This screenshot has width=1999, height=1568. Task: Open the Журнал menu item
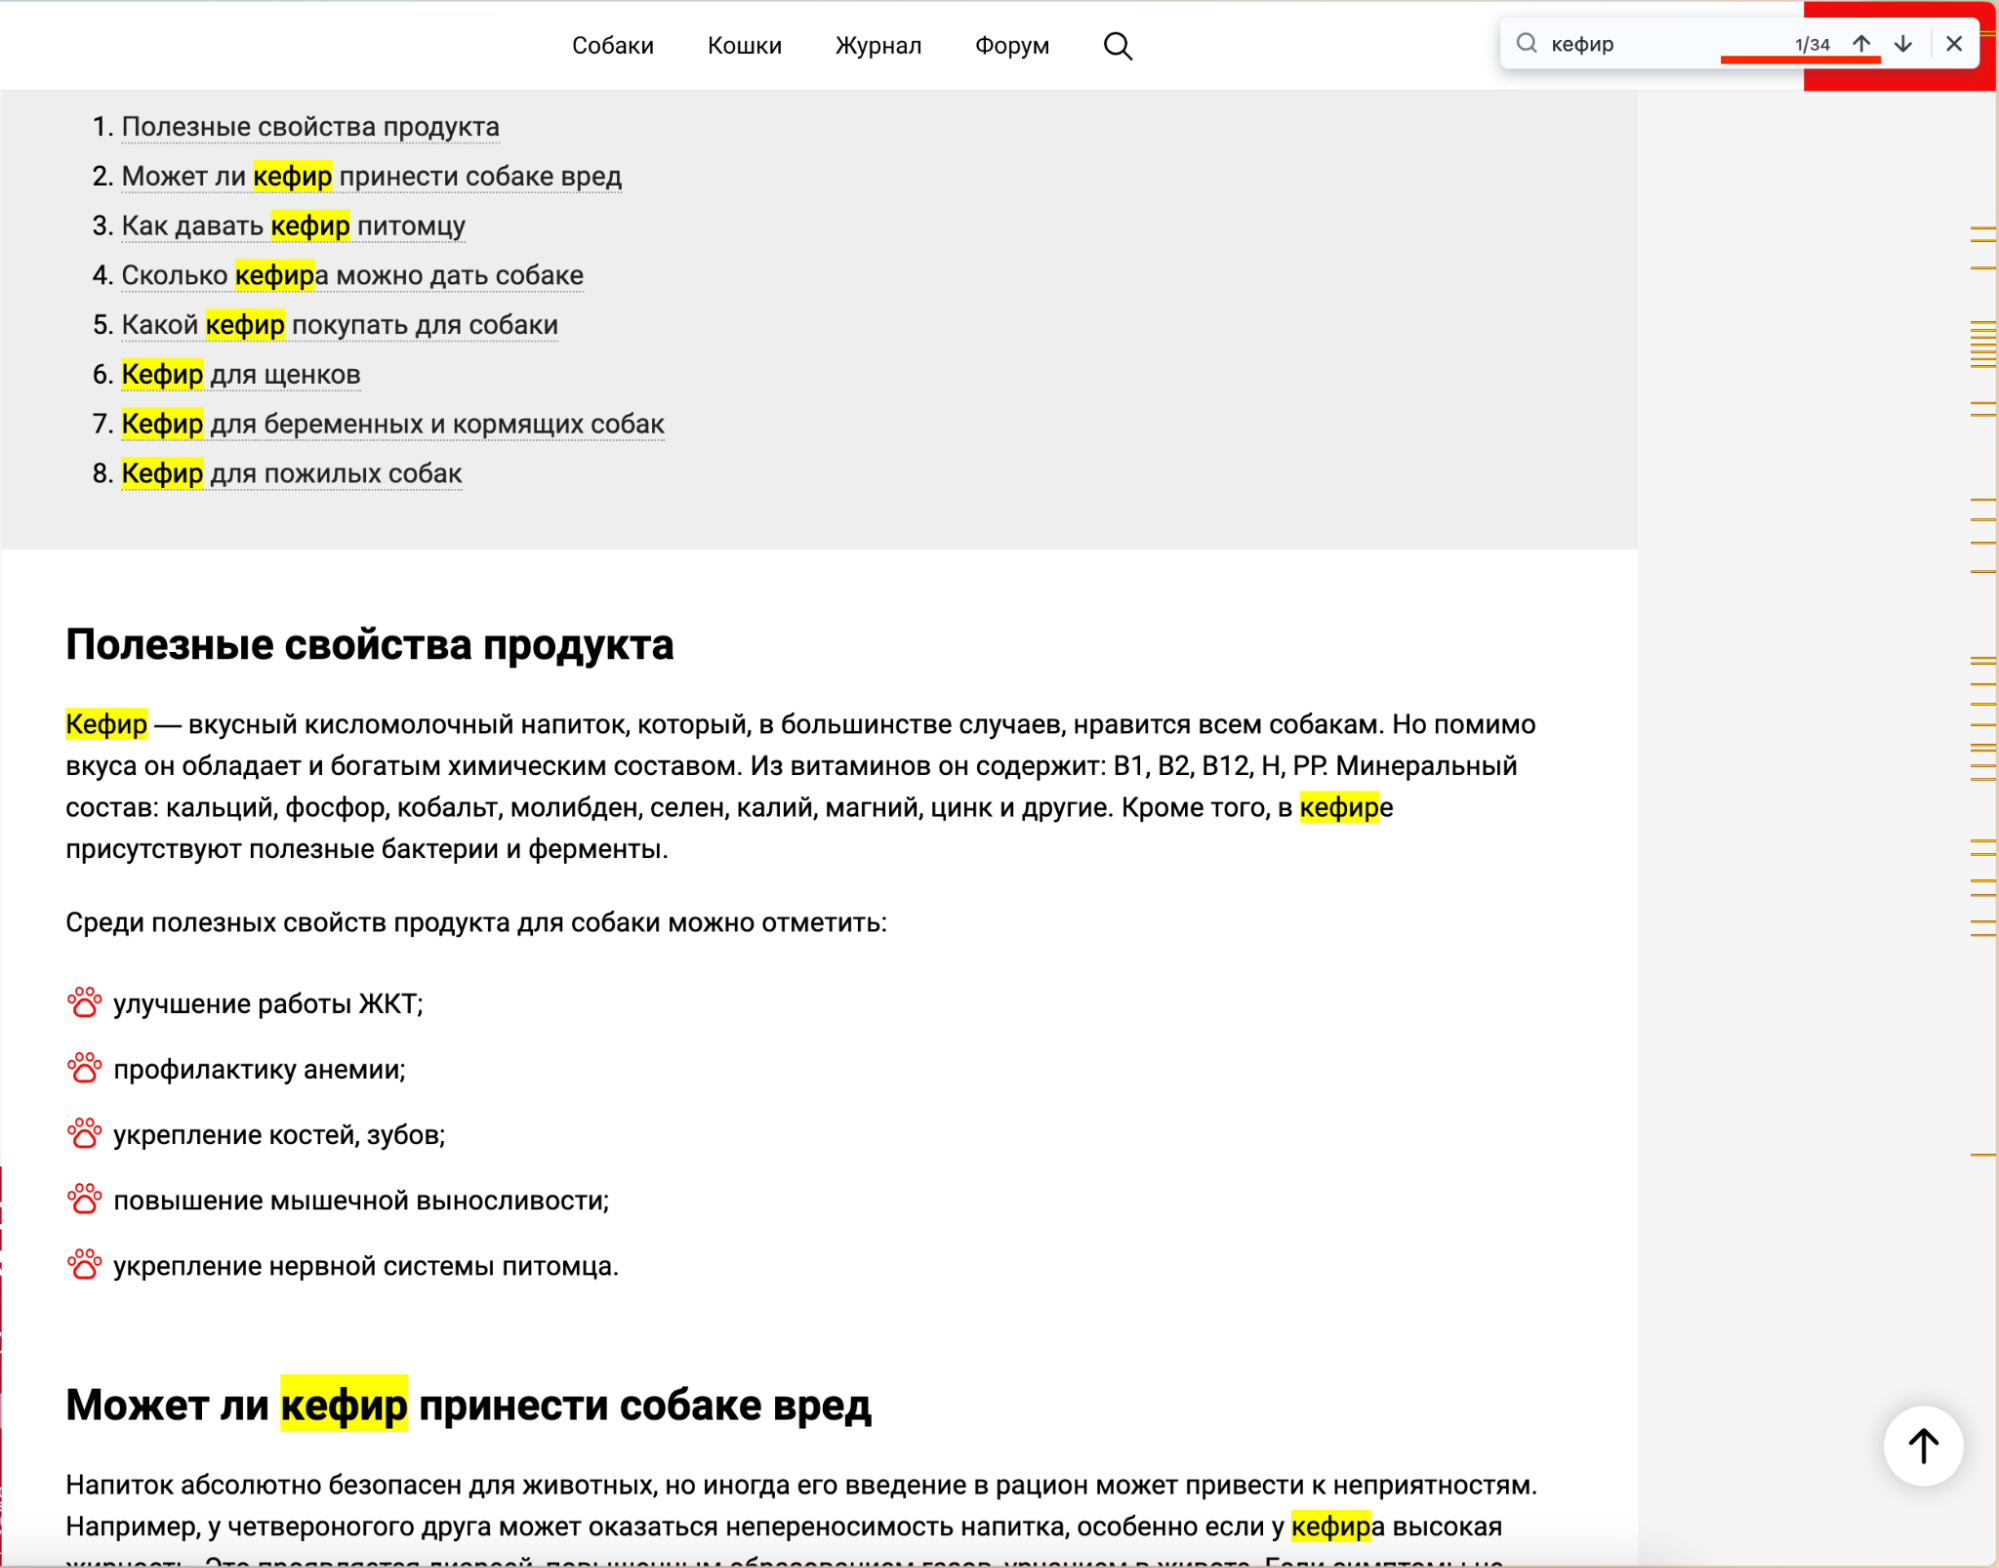[x=877, y=46]
